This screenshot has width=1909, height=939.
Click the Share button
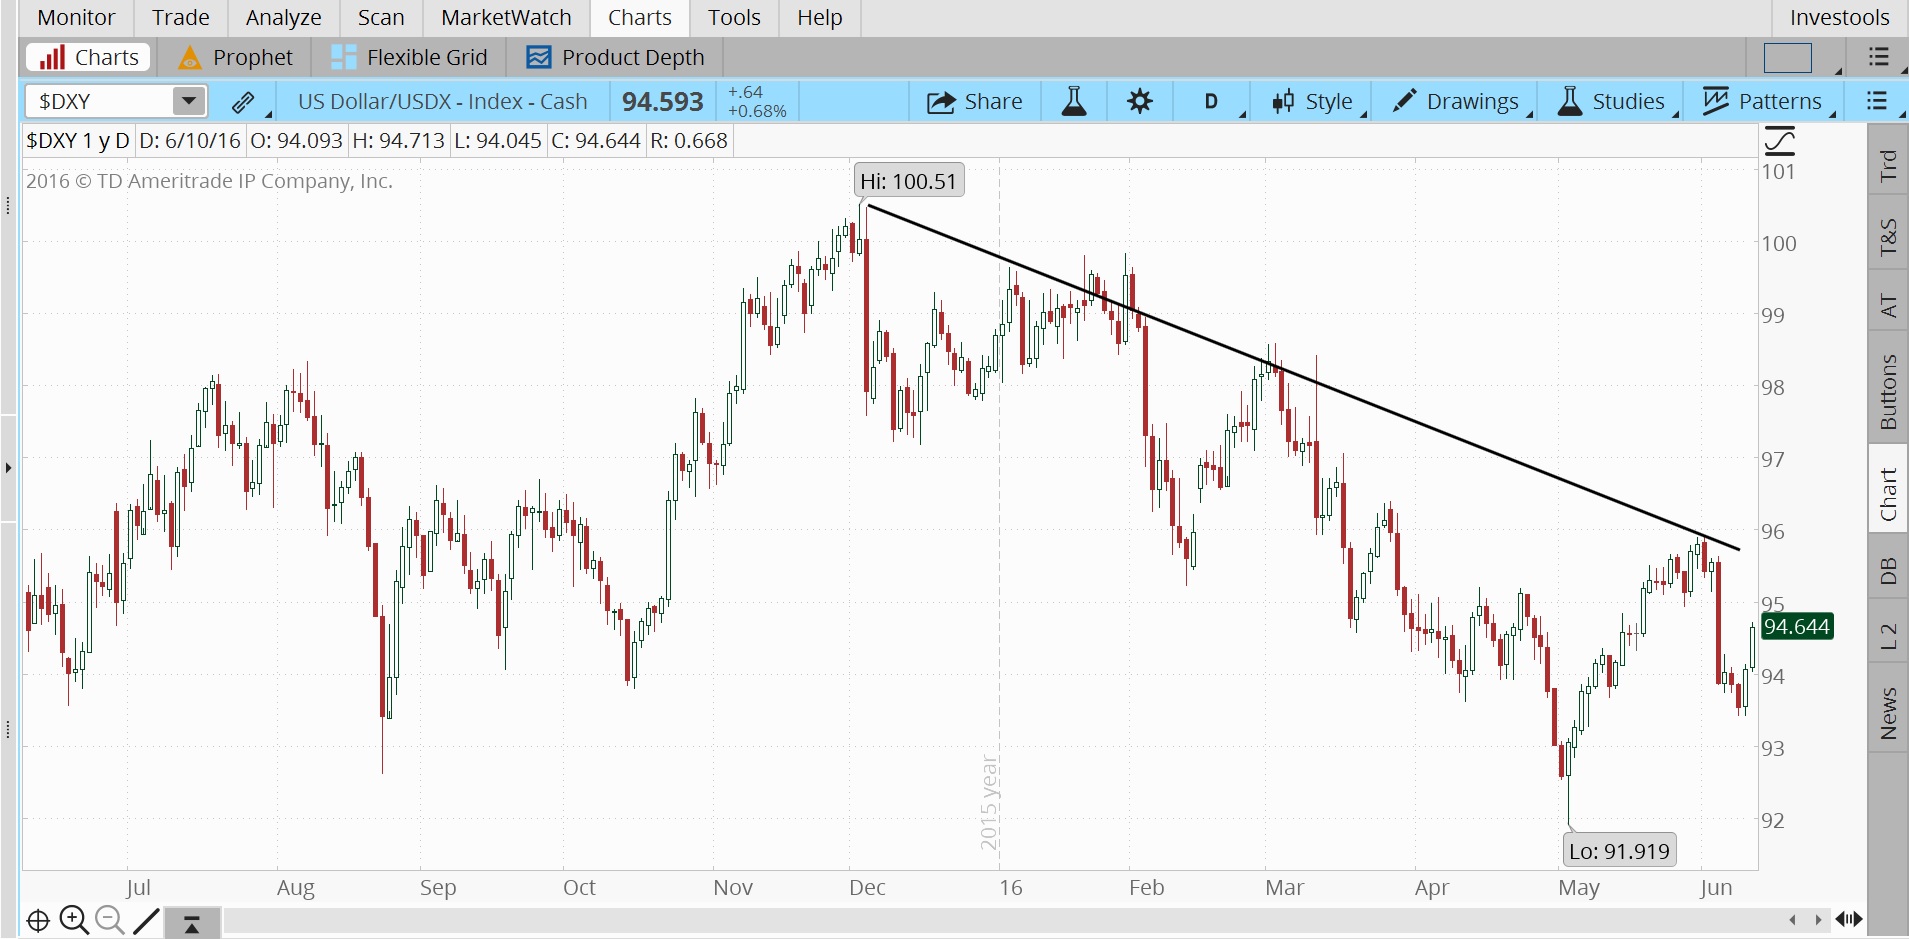(975, 100)
